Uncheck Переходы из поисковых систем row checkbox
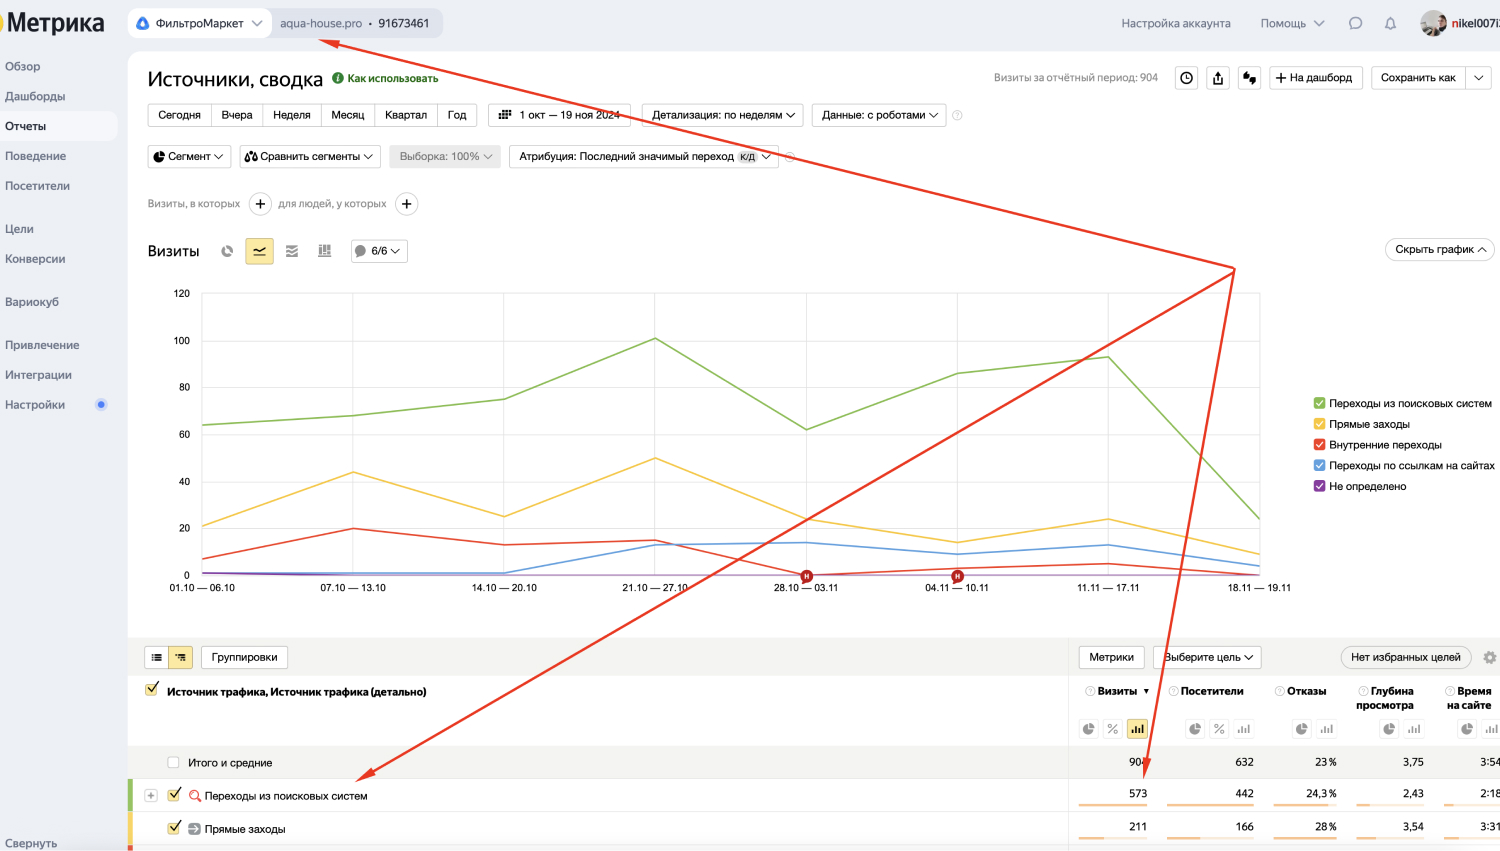 (174, 795)
